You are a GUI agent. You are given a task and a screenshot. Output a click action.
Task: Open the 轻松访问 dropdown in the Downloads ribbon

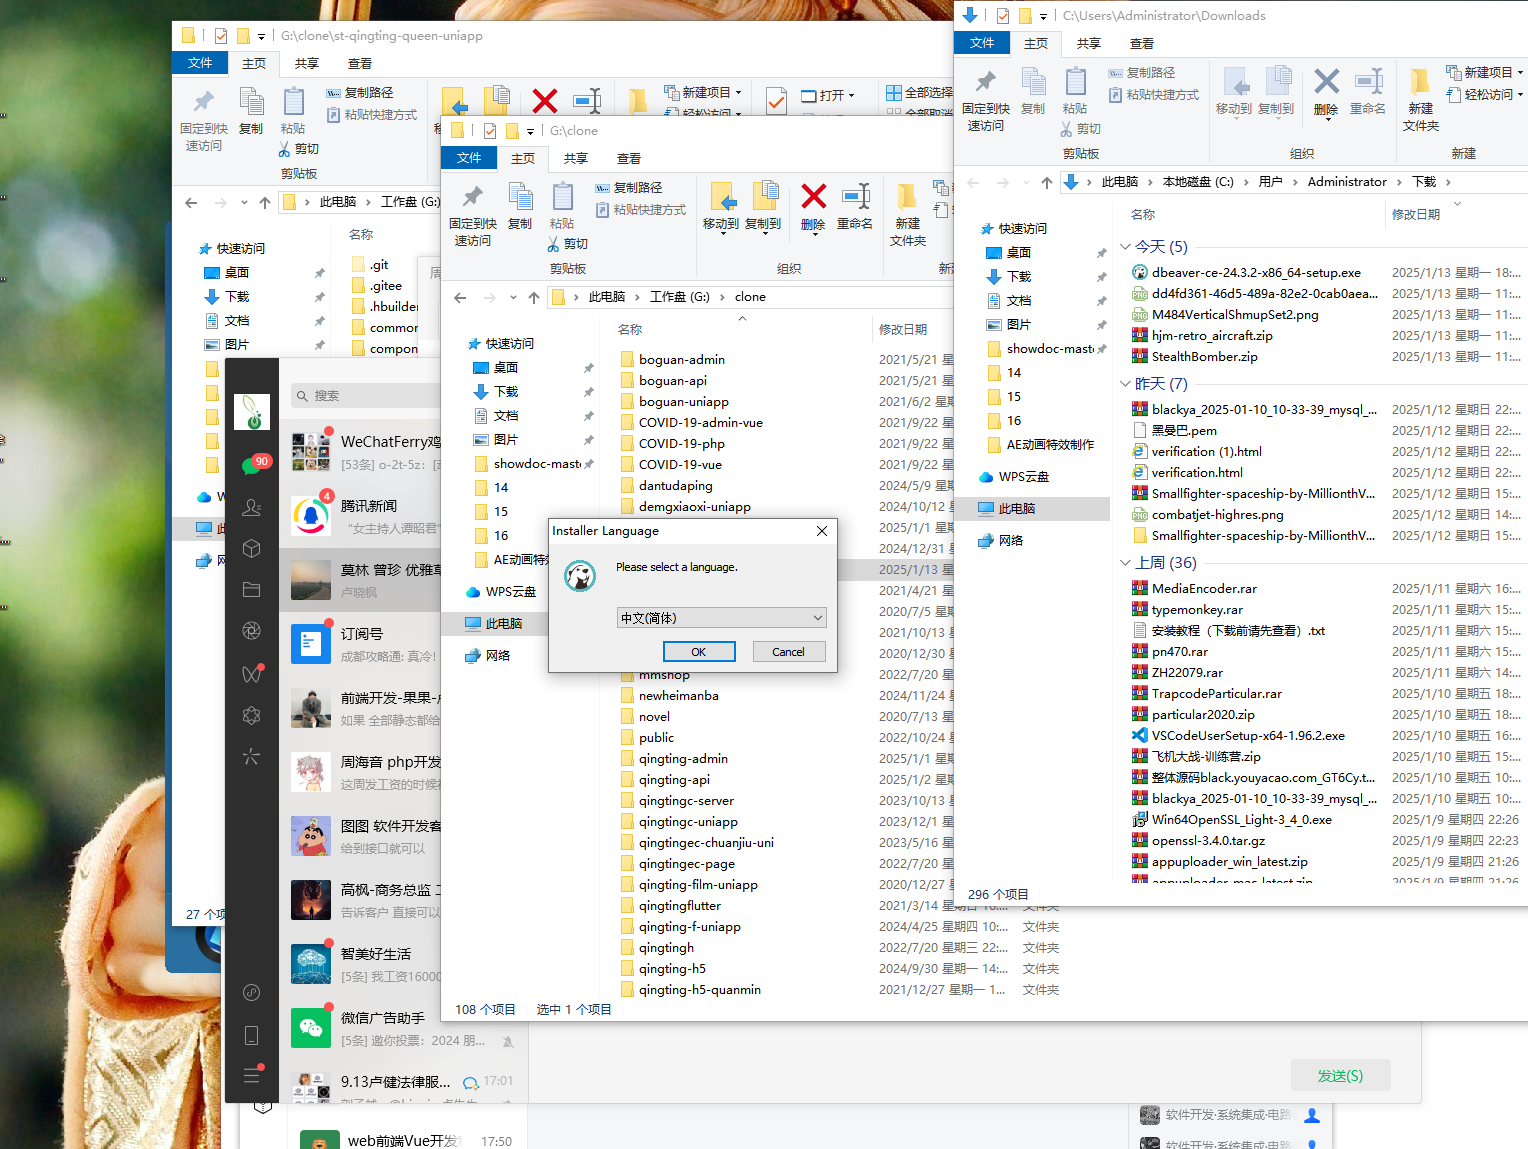[1484, 95]
